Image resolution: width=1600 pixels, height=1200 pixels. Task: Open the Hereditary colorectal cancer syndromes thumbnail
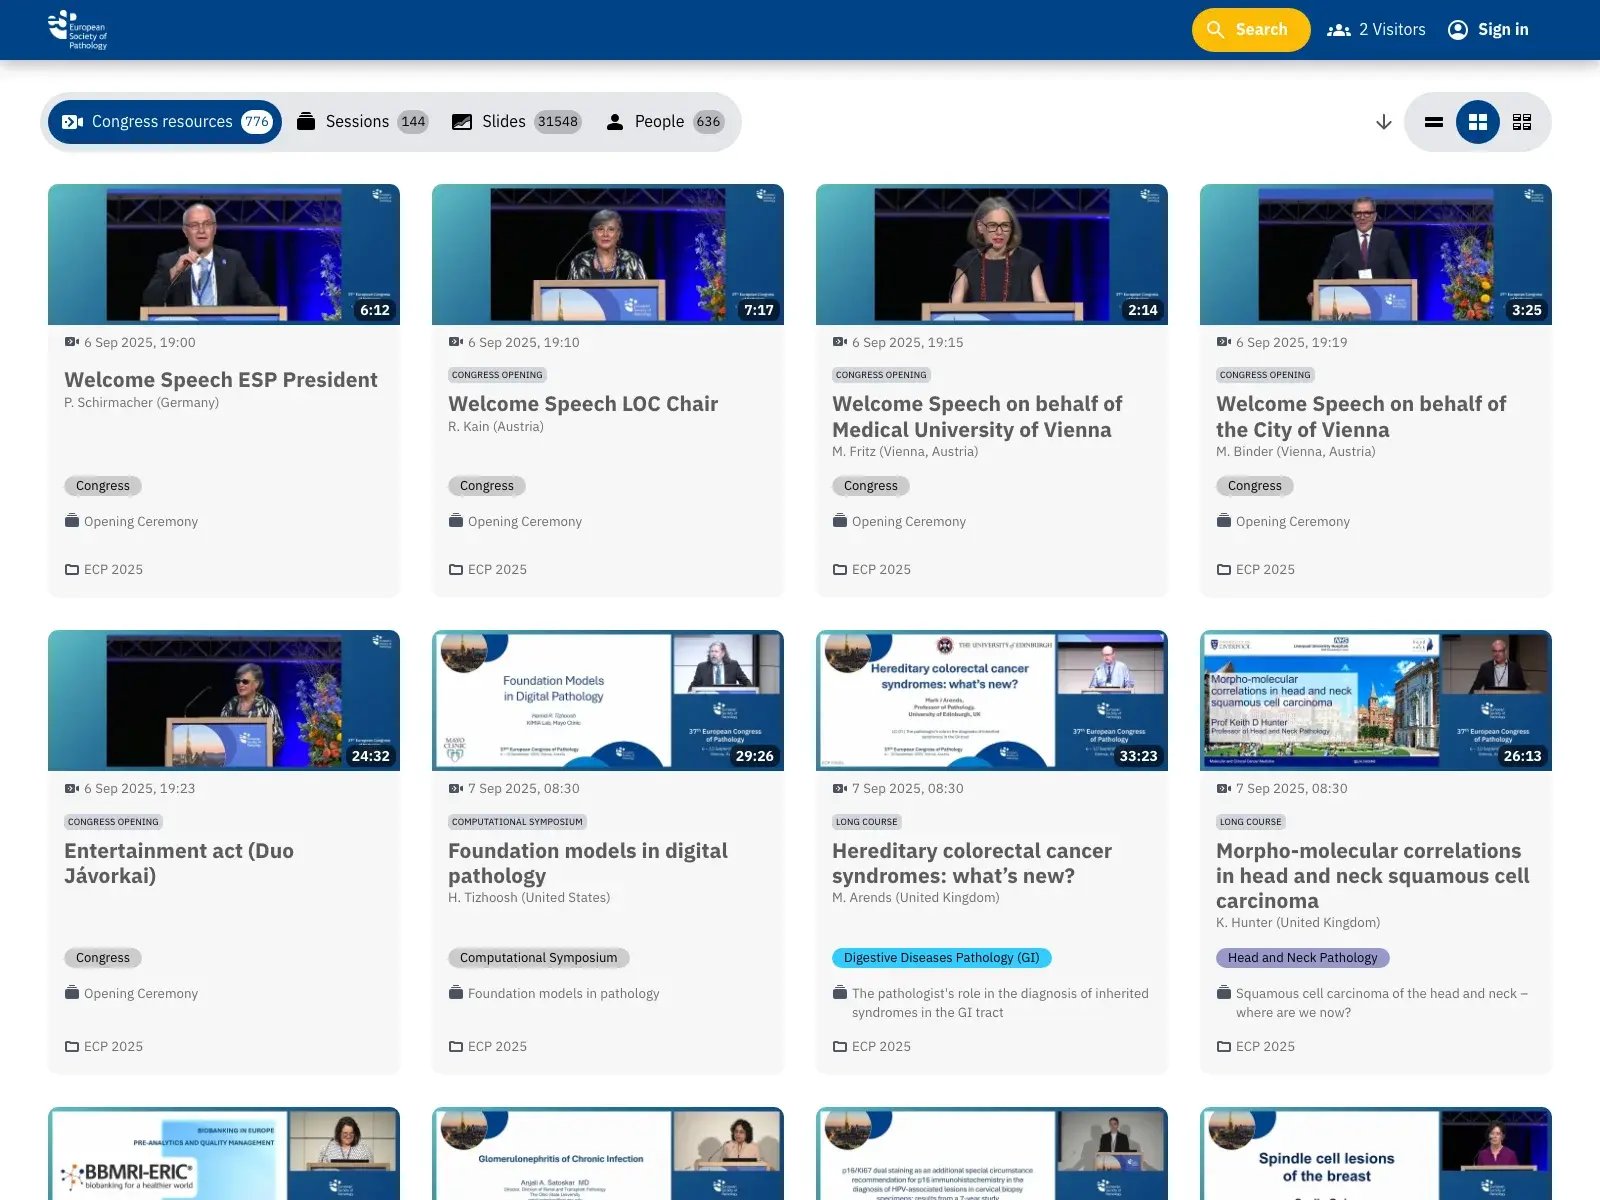[x=992, y=700]
